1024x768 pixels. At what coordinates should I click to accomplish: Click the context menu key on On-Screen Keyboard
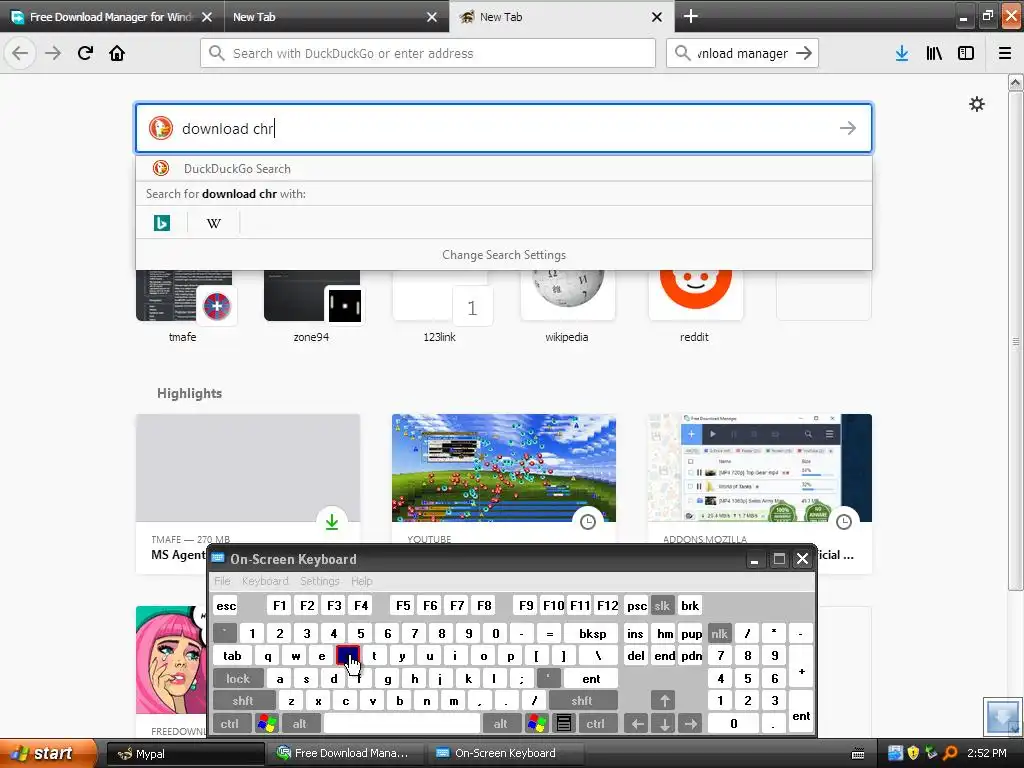(x=564, y=723)
